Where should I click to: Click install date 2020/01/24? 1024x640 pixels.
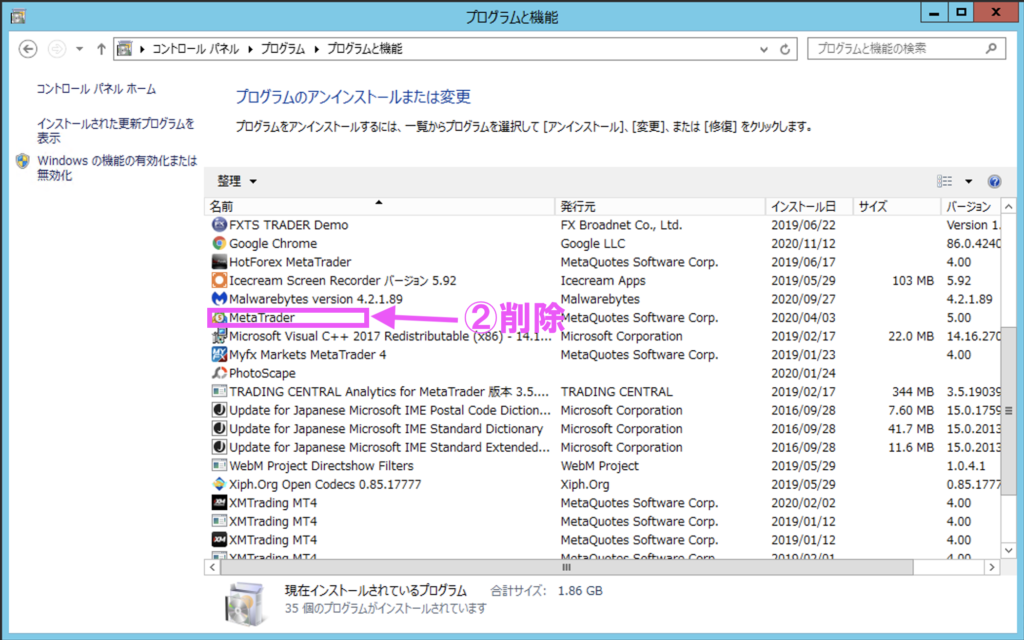click(803, 373)
